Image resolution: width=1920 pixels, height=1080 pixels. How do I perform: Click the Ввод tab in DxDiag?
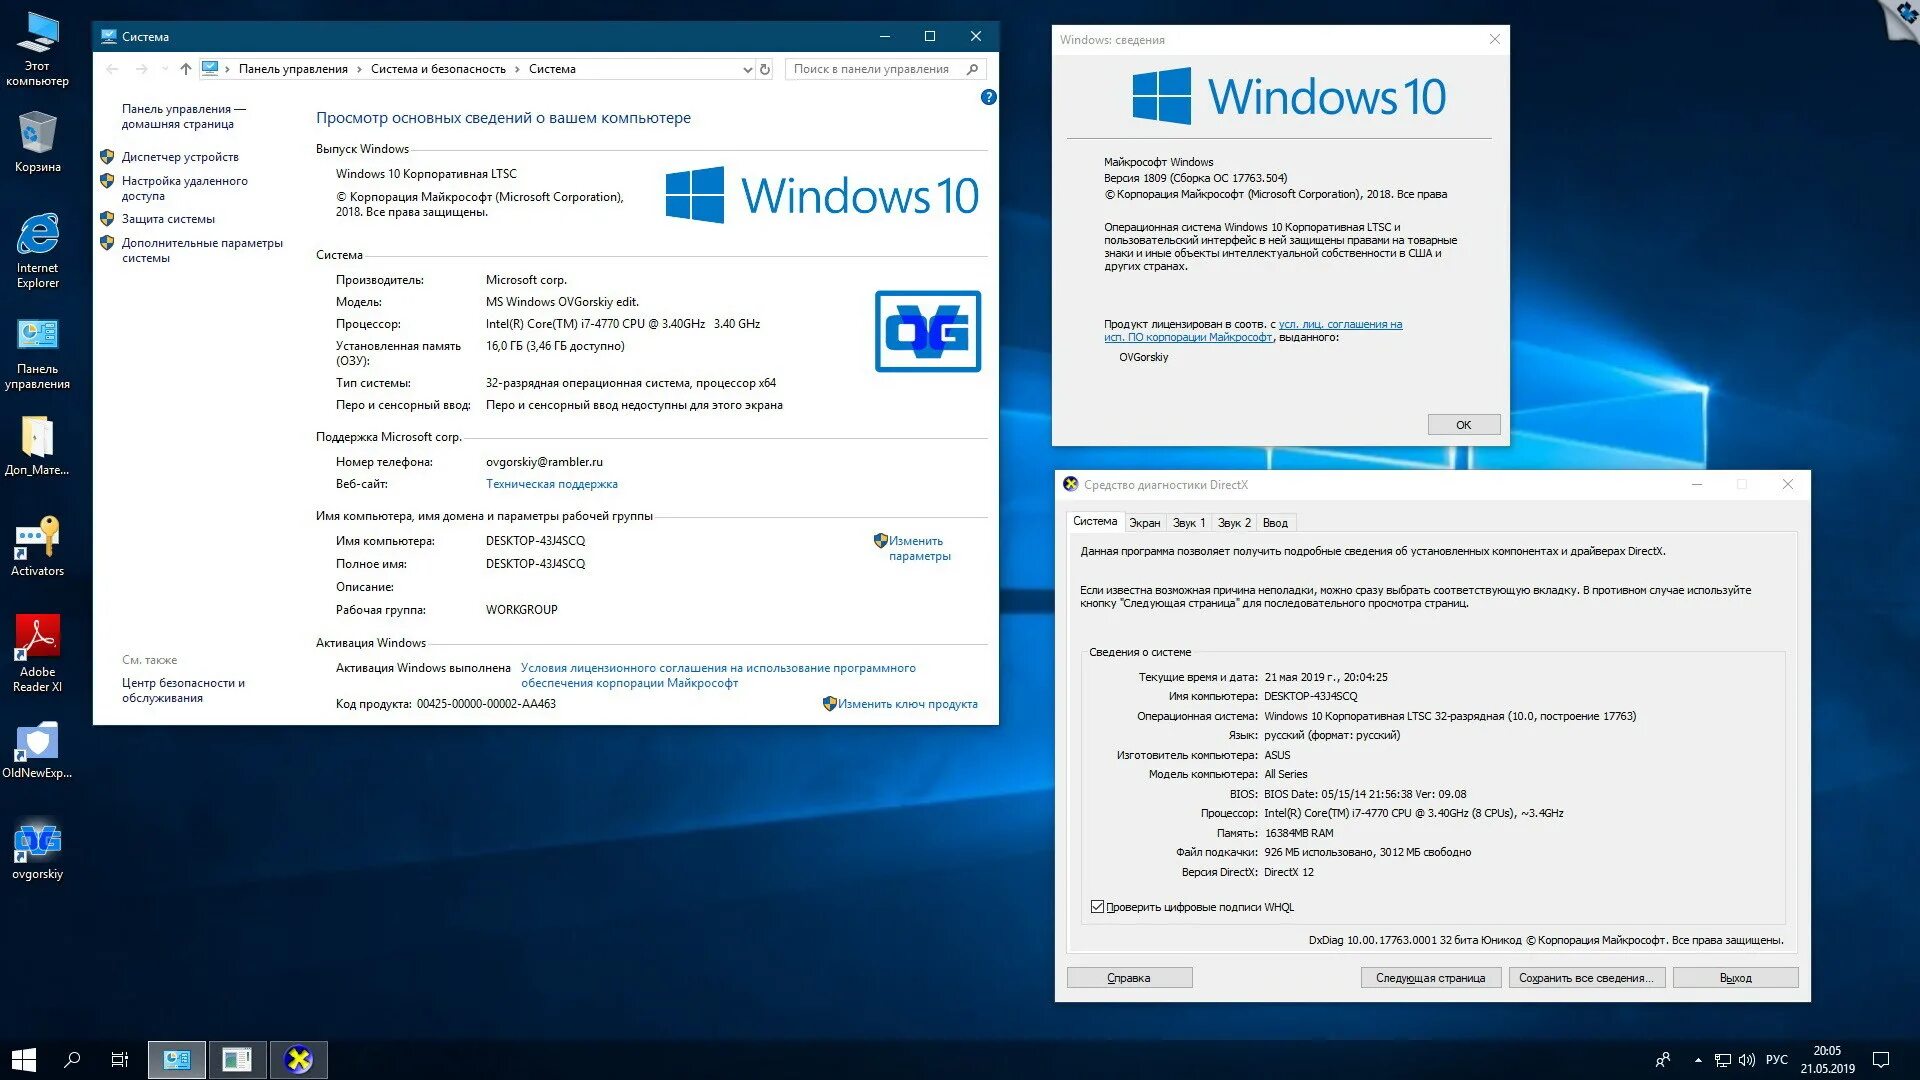[1274, 523]
